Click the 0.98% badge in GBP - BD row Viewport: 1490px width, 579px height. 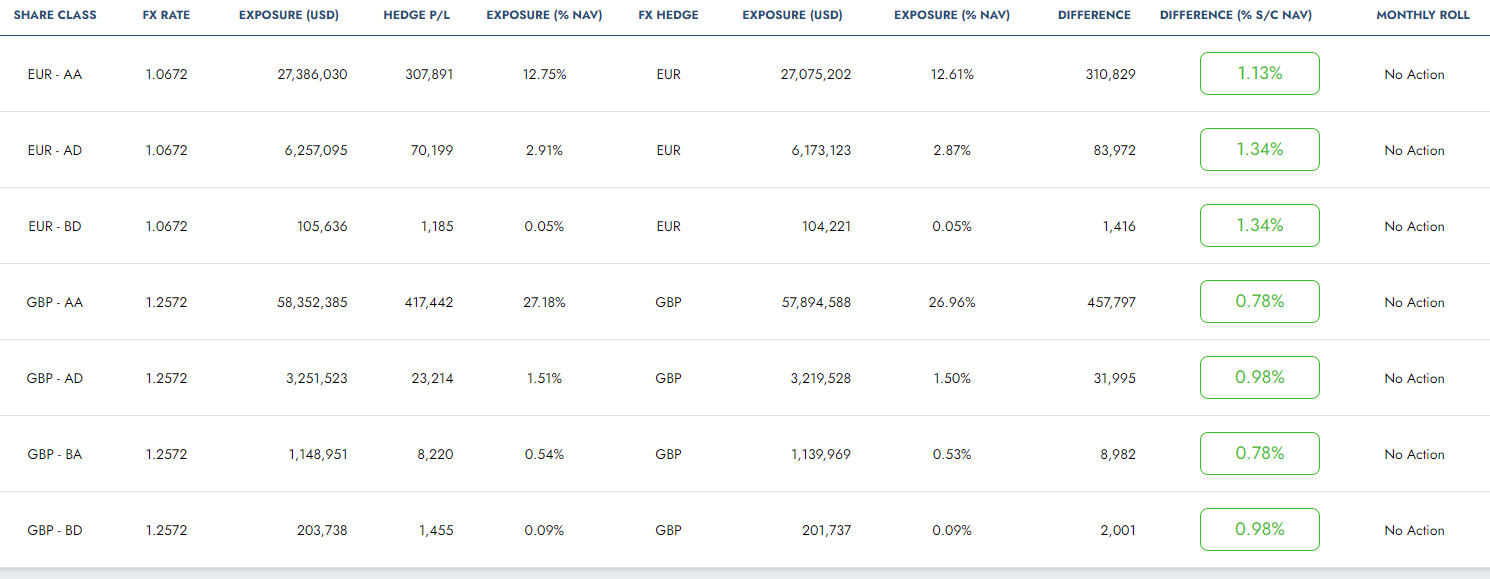1259,530
